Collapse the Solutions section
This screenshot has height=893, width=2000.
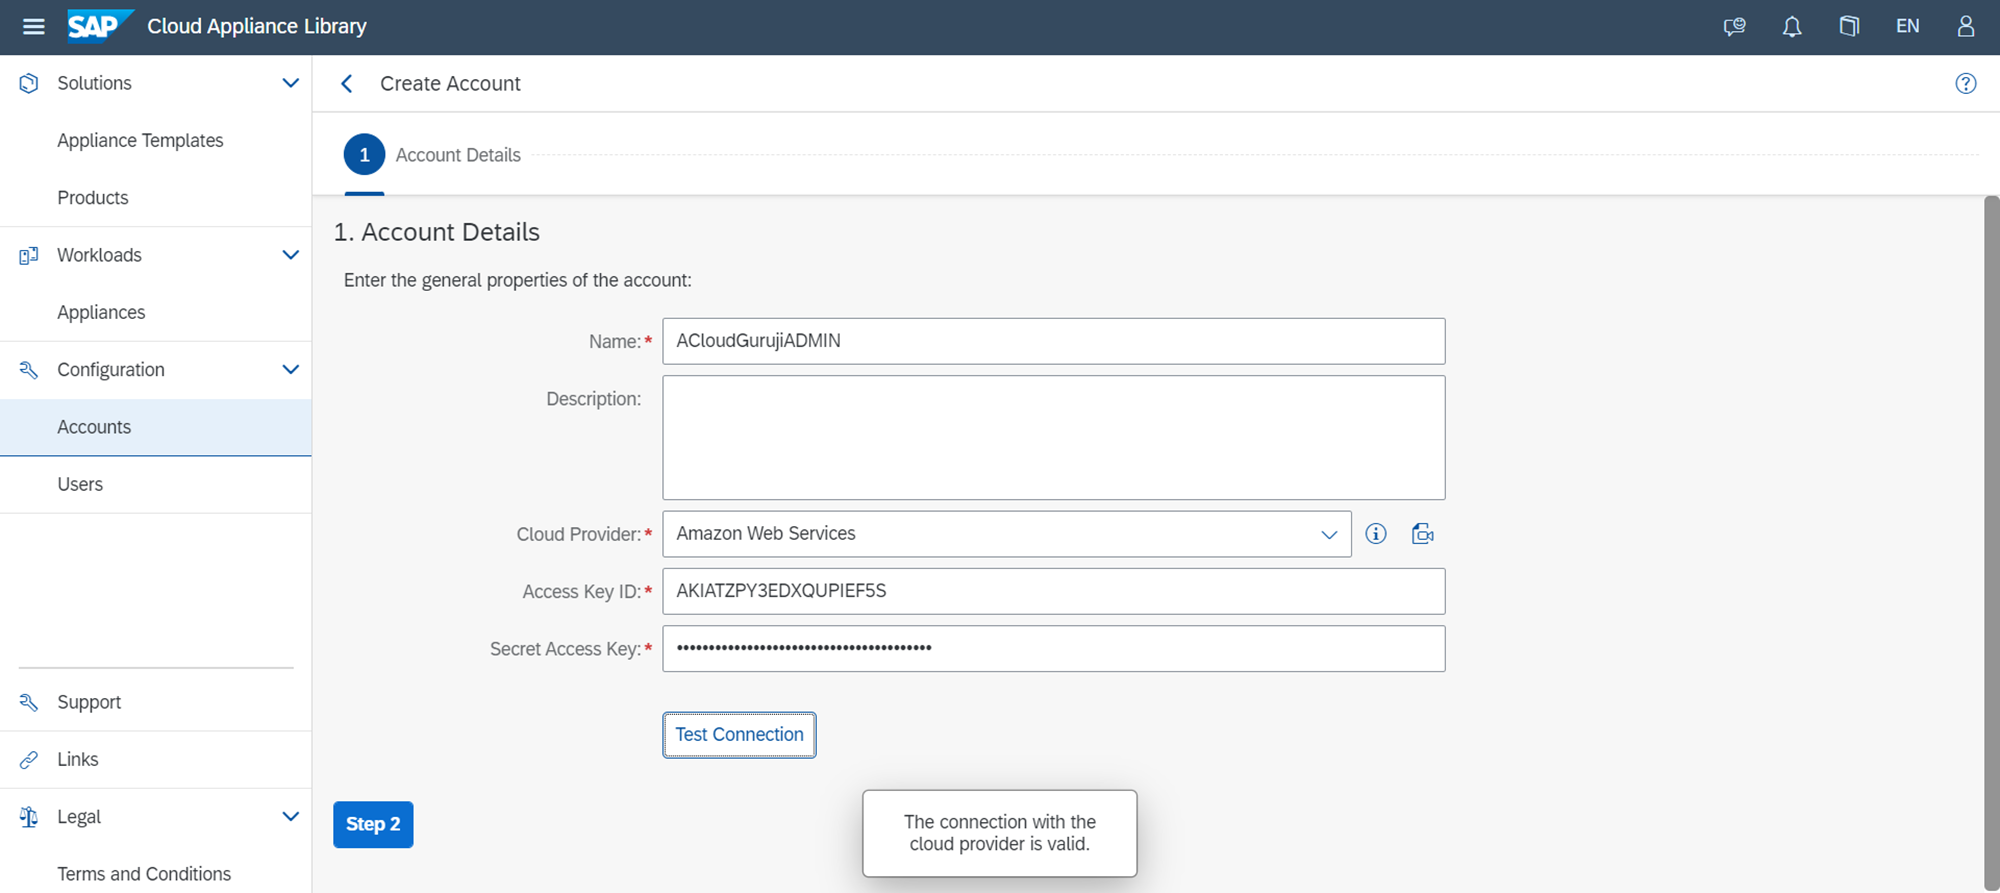coord(290,83)
